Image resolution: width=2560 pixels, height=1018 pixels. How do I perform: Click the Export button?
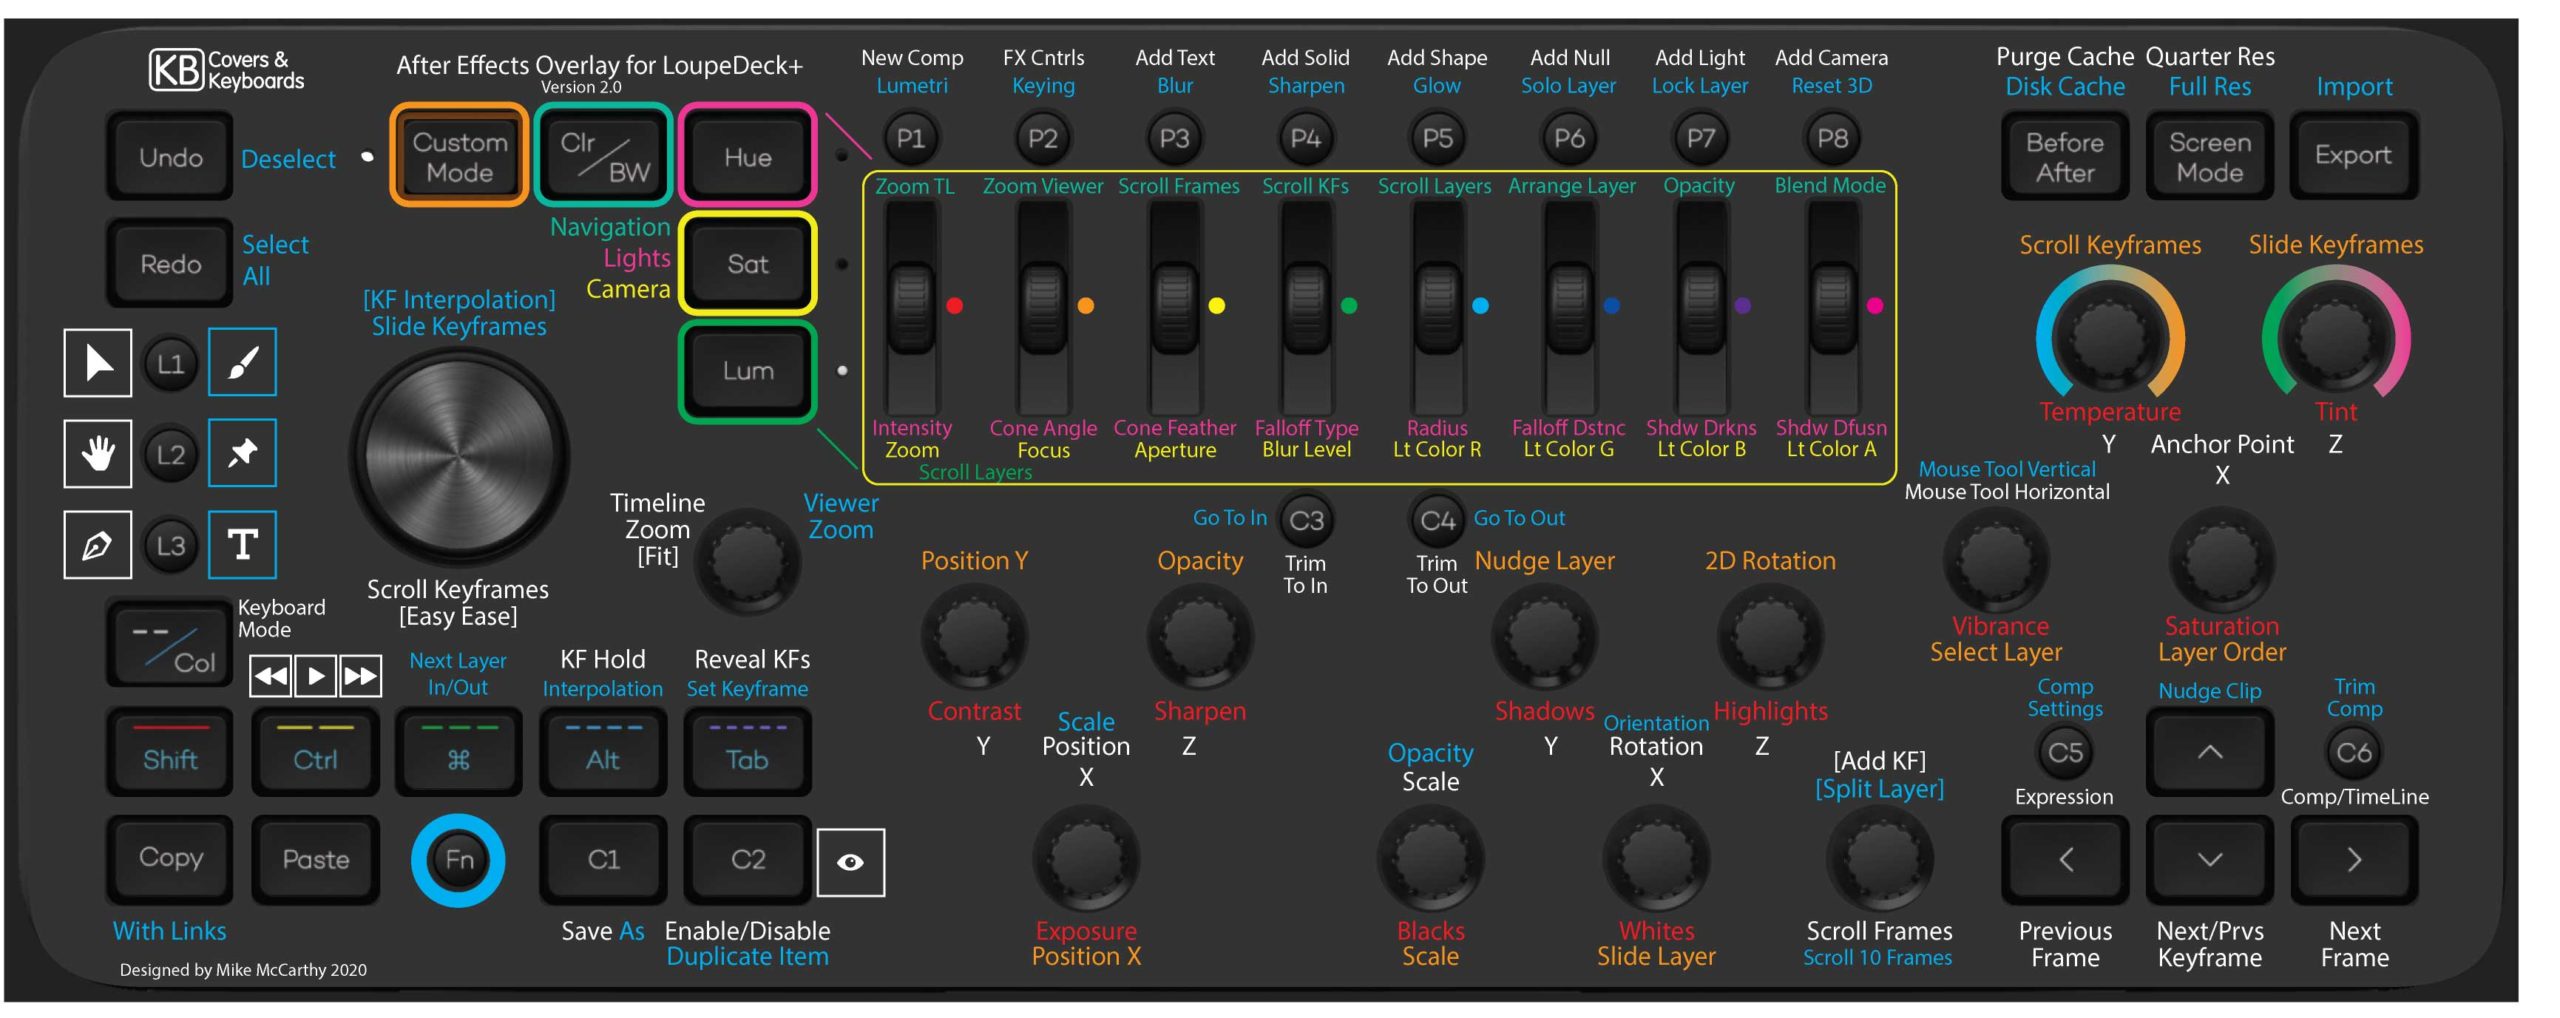(x=2354, y=156)
